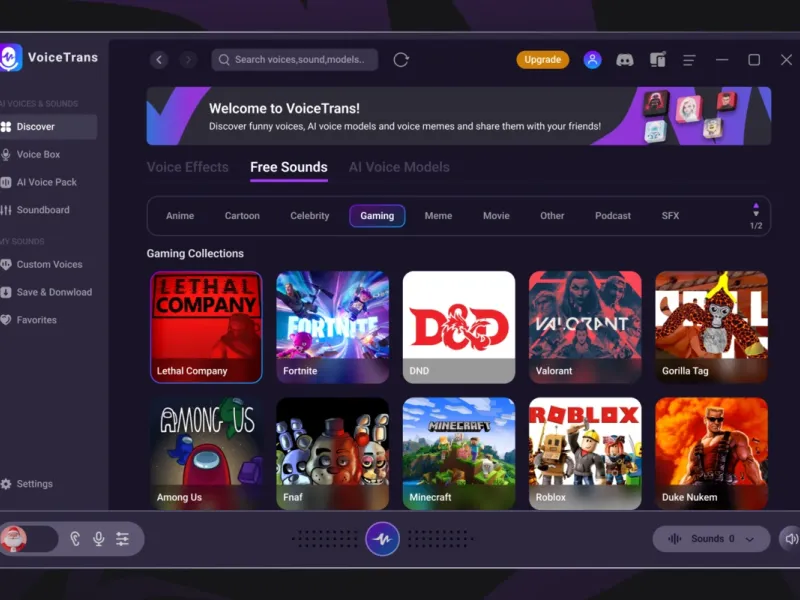Open the Roblox collection
The width and height of the screenshot is (800, 600).
click(x=585, y=454)
